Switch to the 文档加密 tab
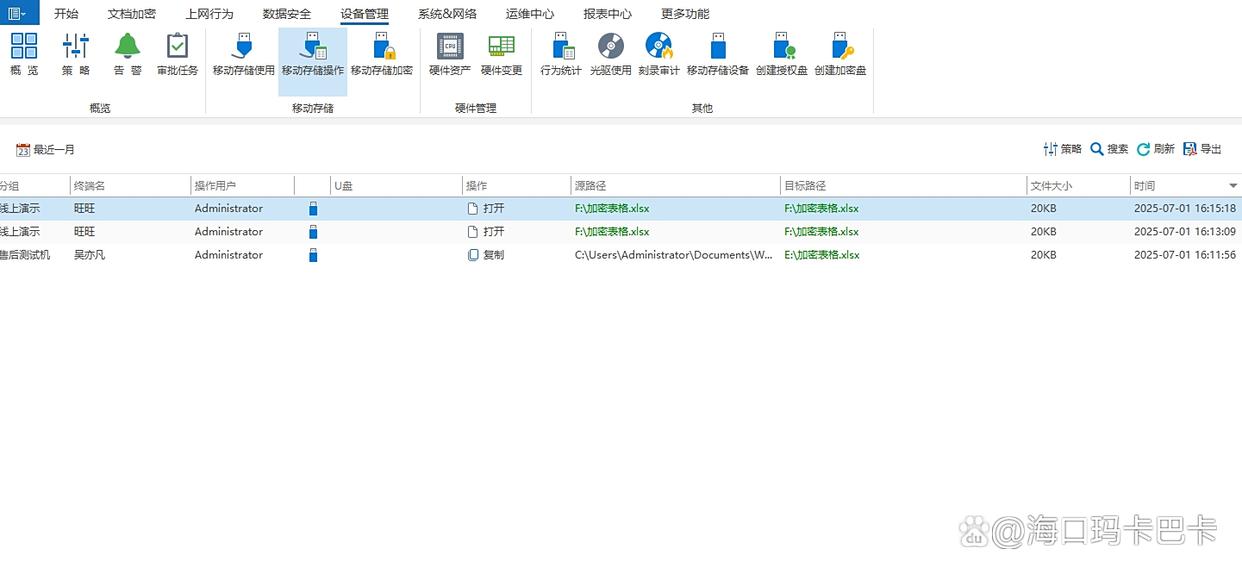Viewport: 1242px width, 574px height. 131,14
